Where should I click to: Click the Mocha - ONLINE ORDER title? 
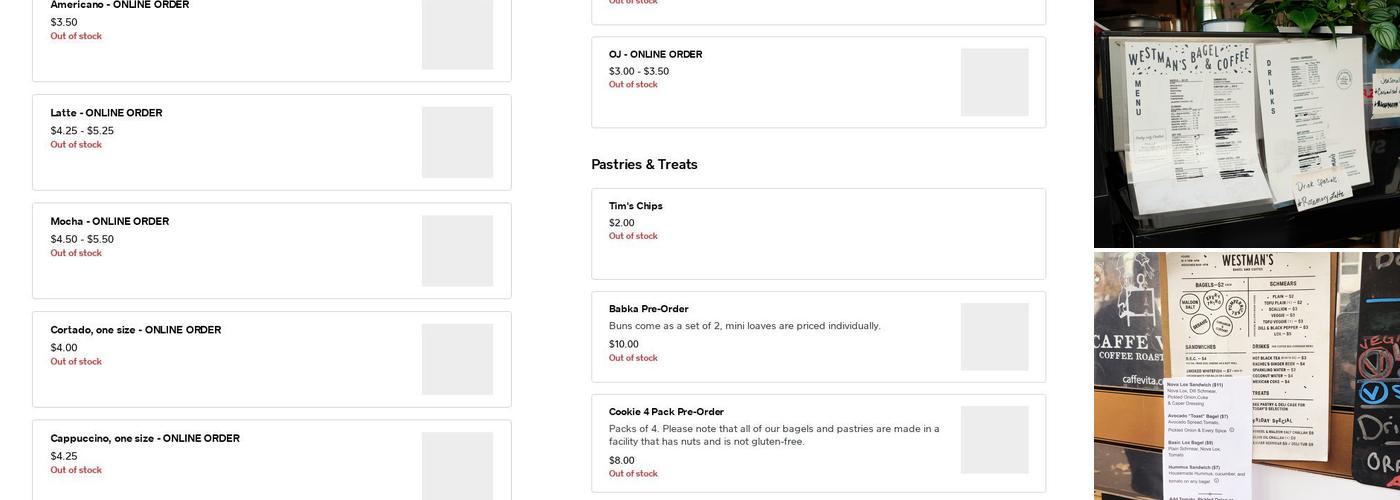click(109, 221)
